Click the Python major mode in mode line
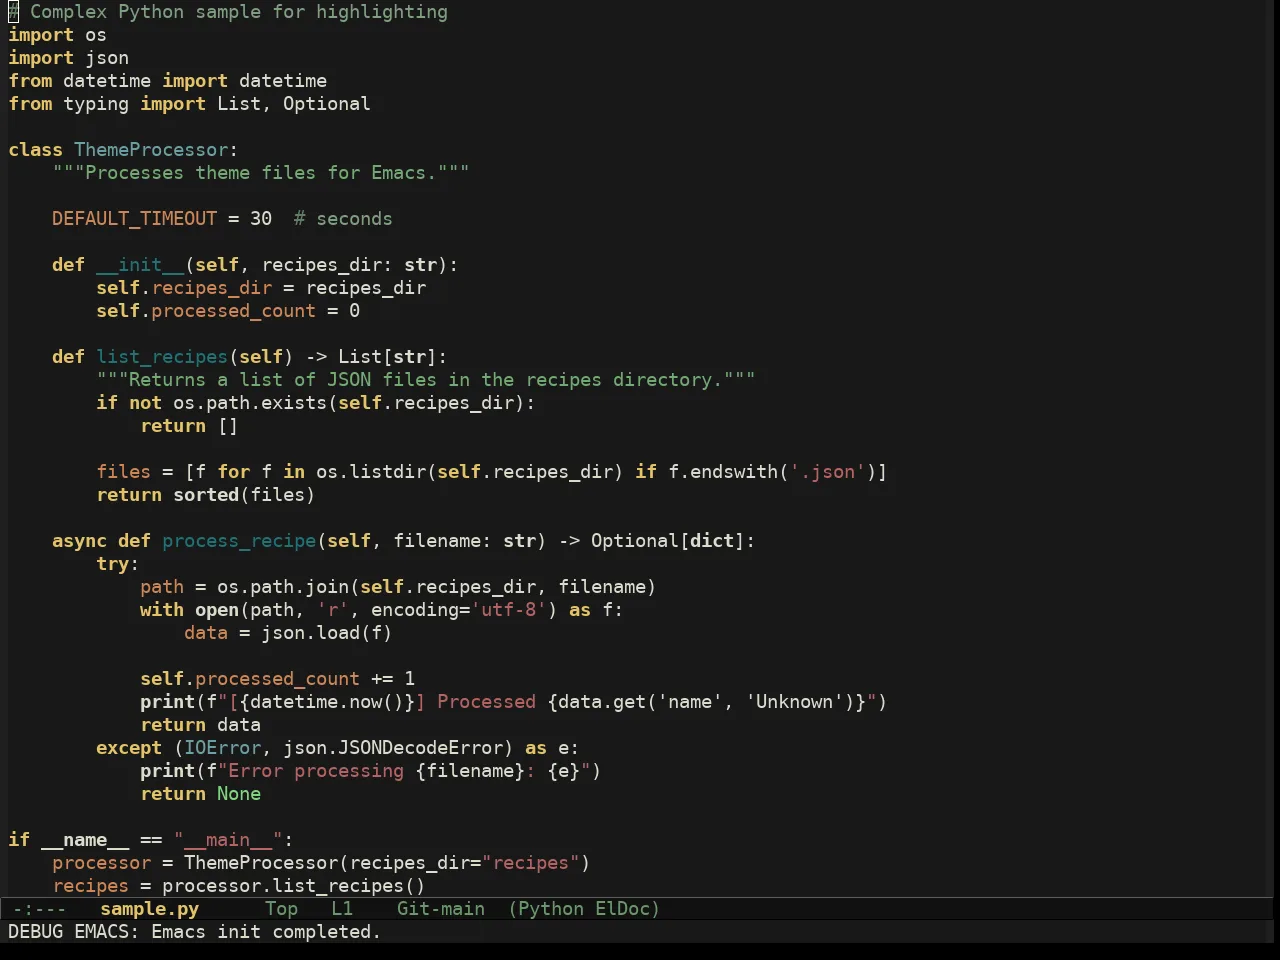The image size is (1280, 960). point(551,909)
